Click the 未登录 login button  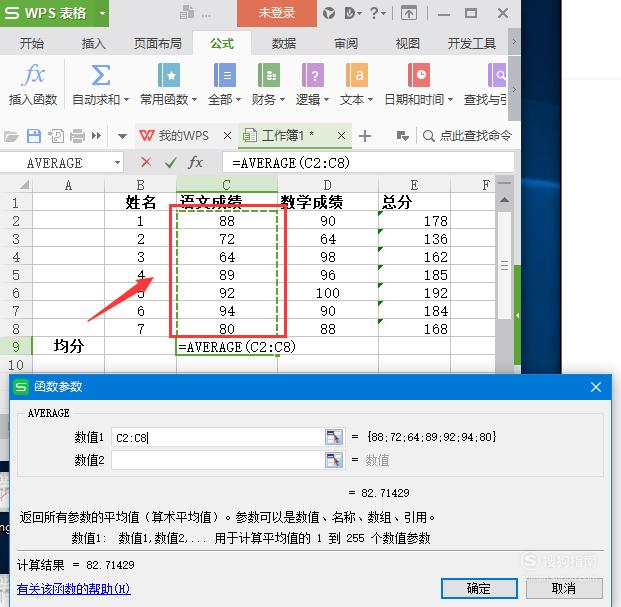(x=277, y=13)
